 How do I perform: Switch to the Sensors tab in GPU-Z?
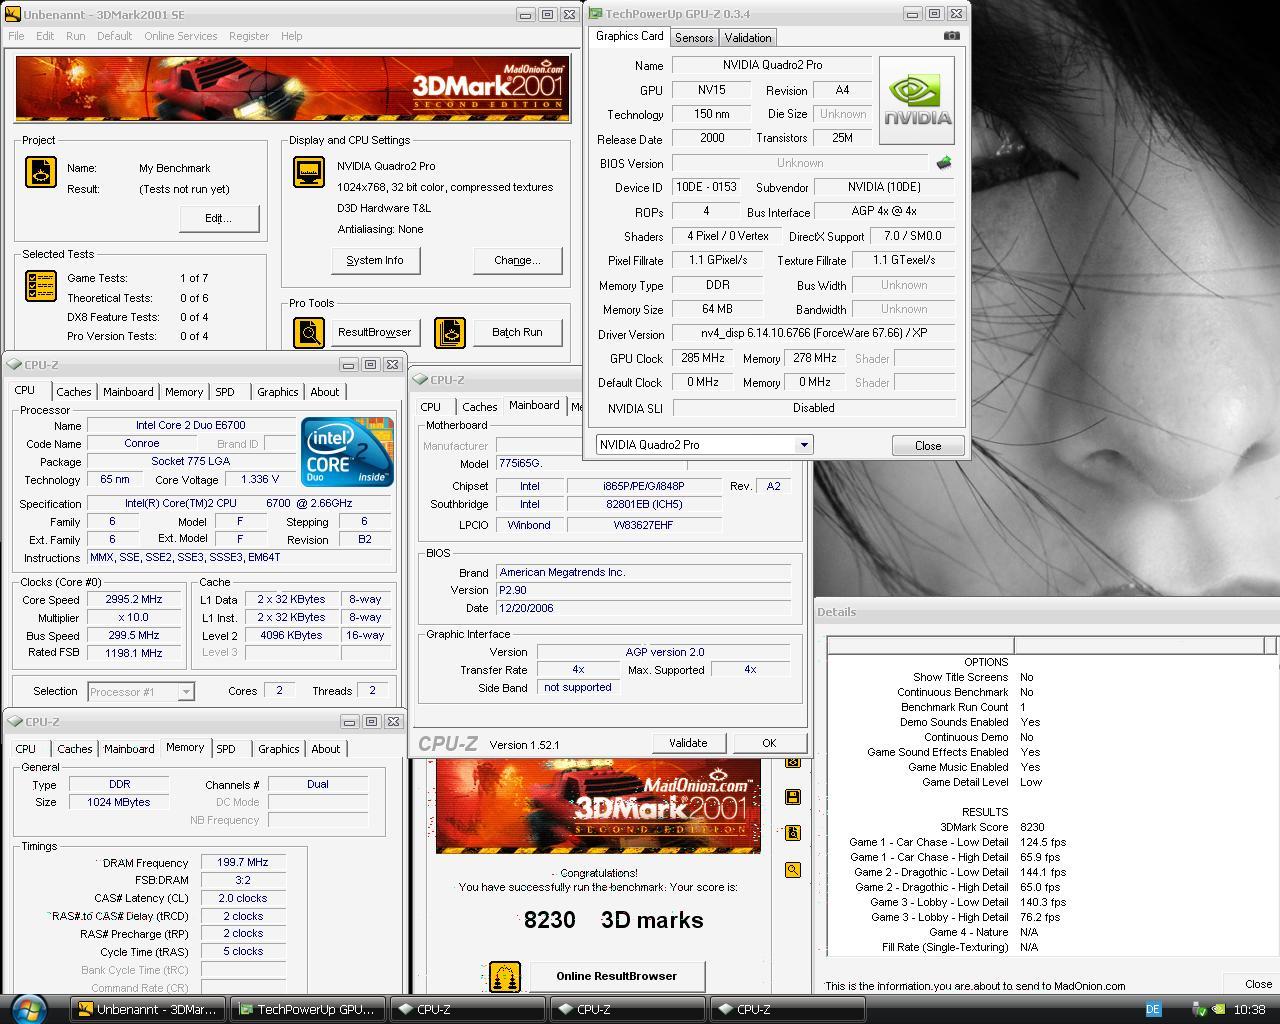point(694,38)
